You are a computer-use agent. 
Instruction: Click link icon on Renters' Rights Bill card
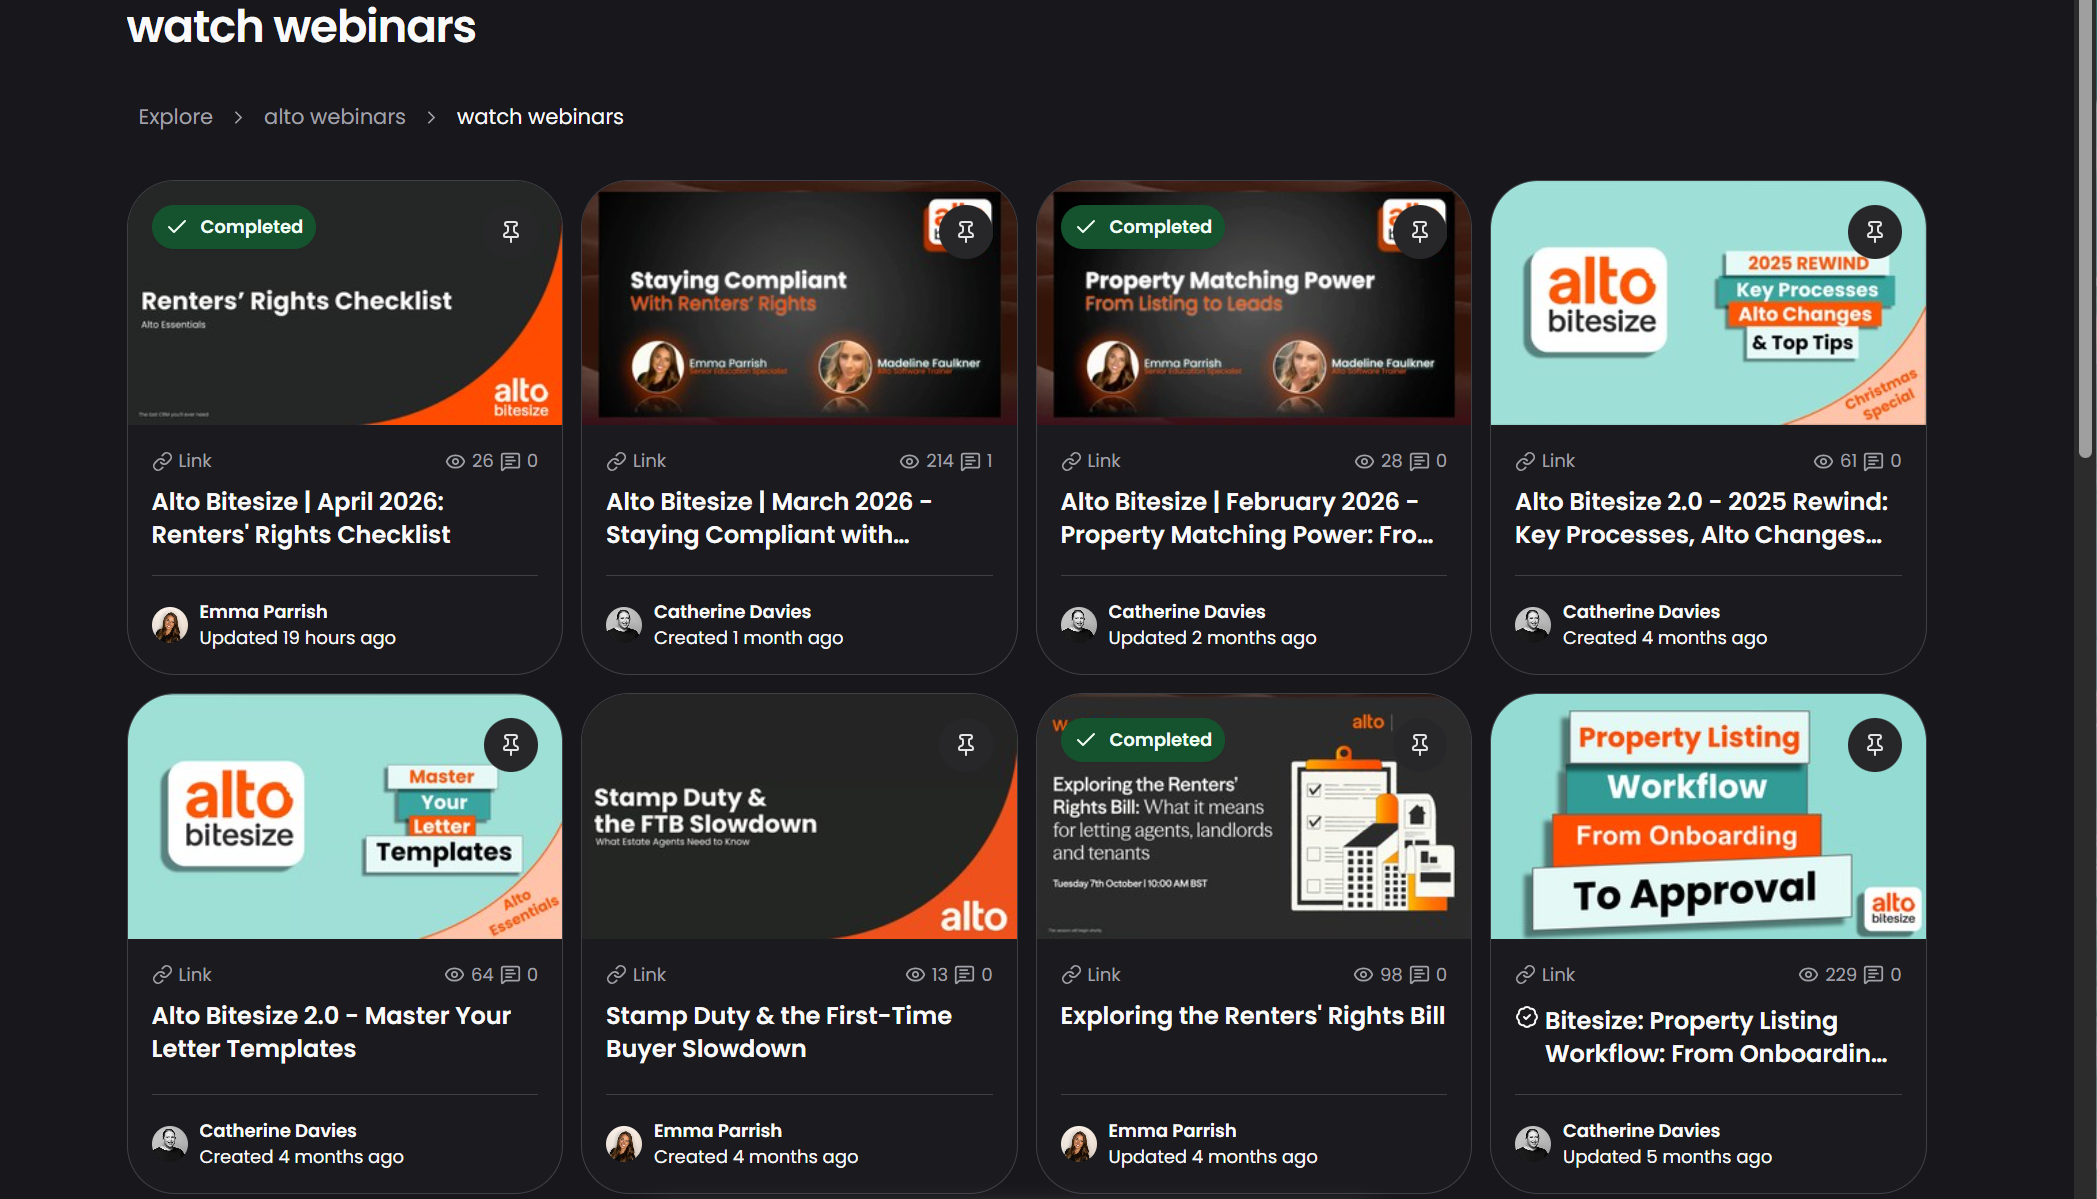(1071, 974)
